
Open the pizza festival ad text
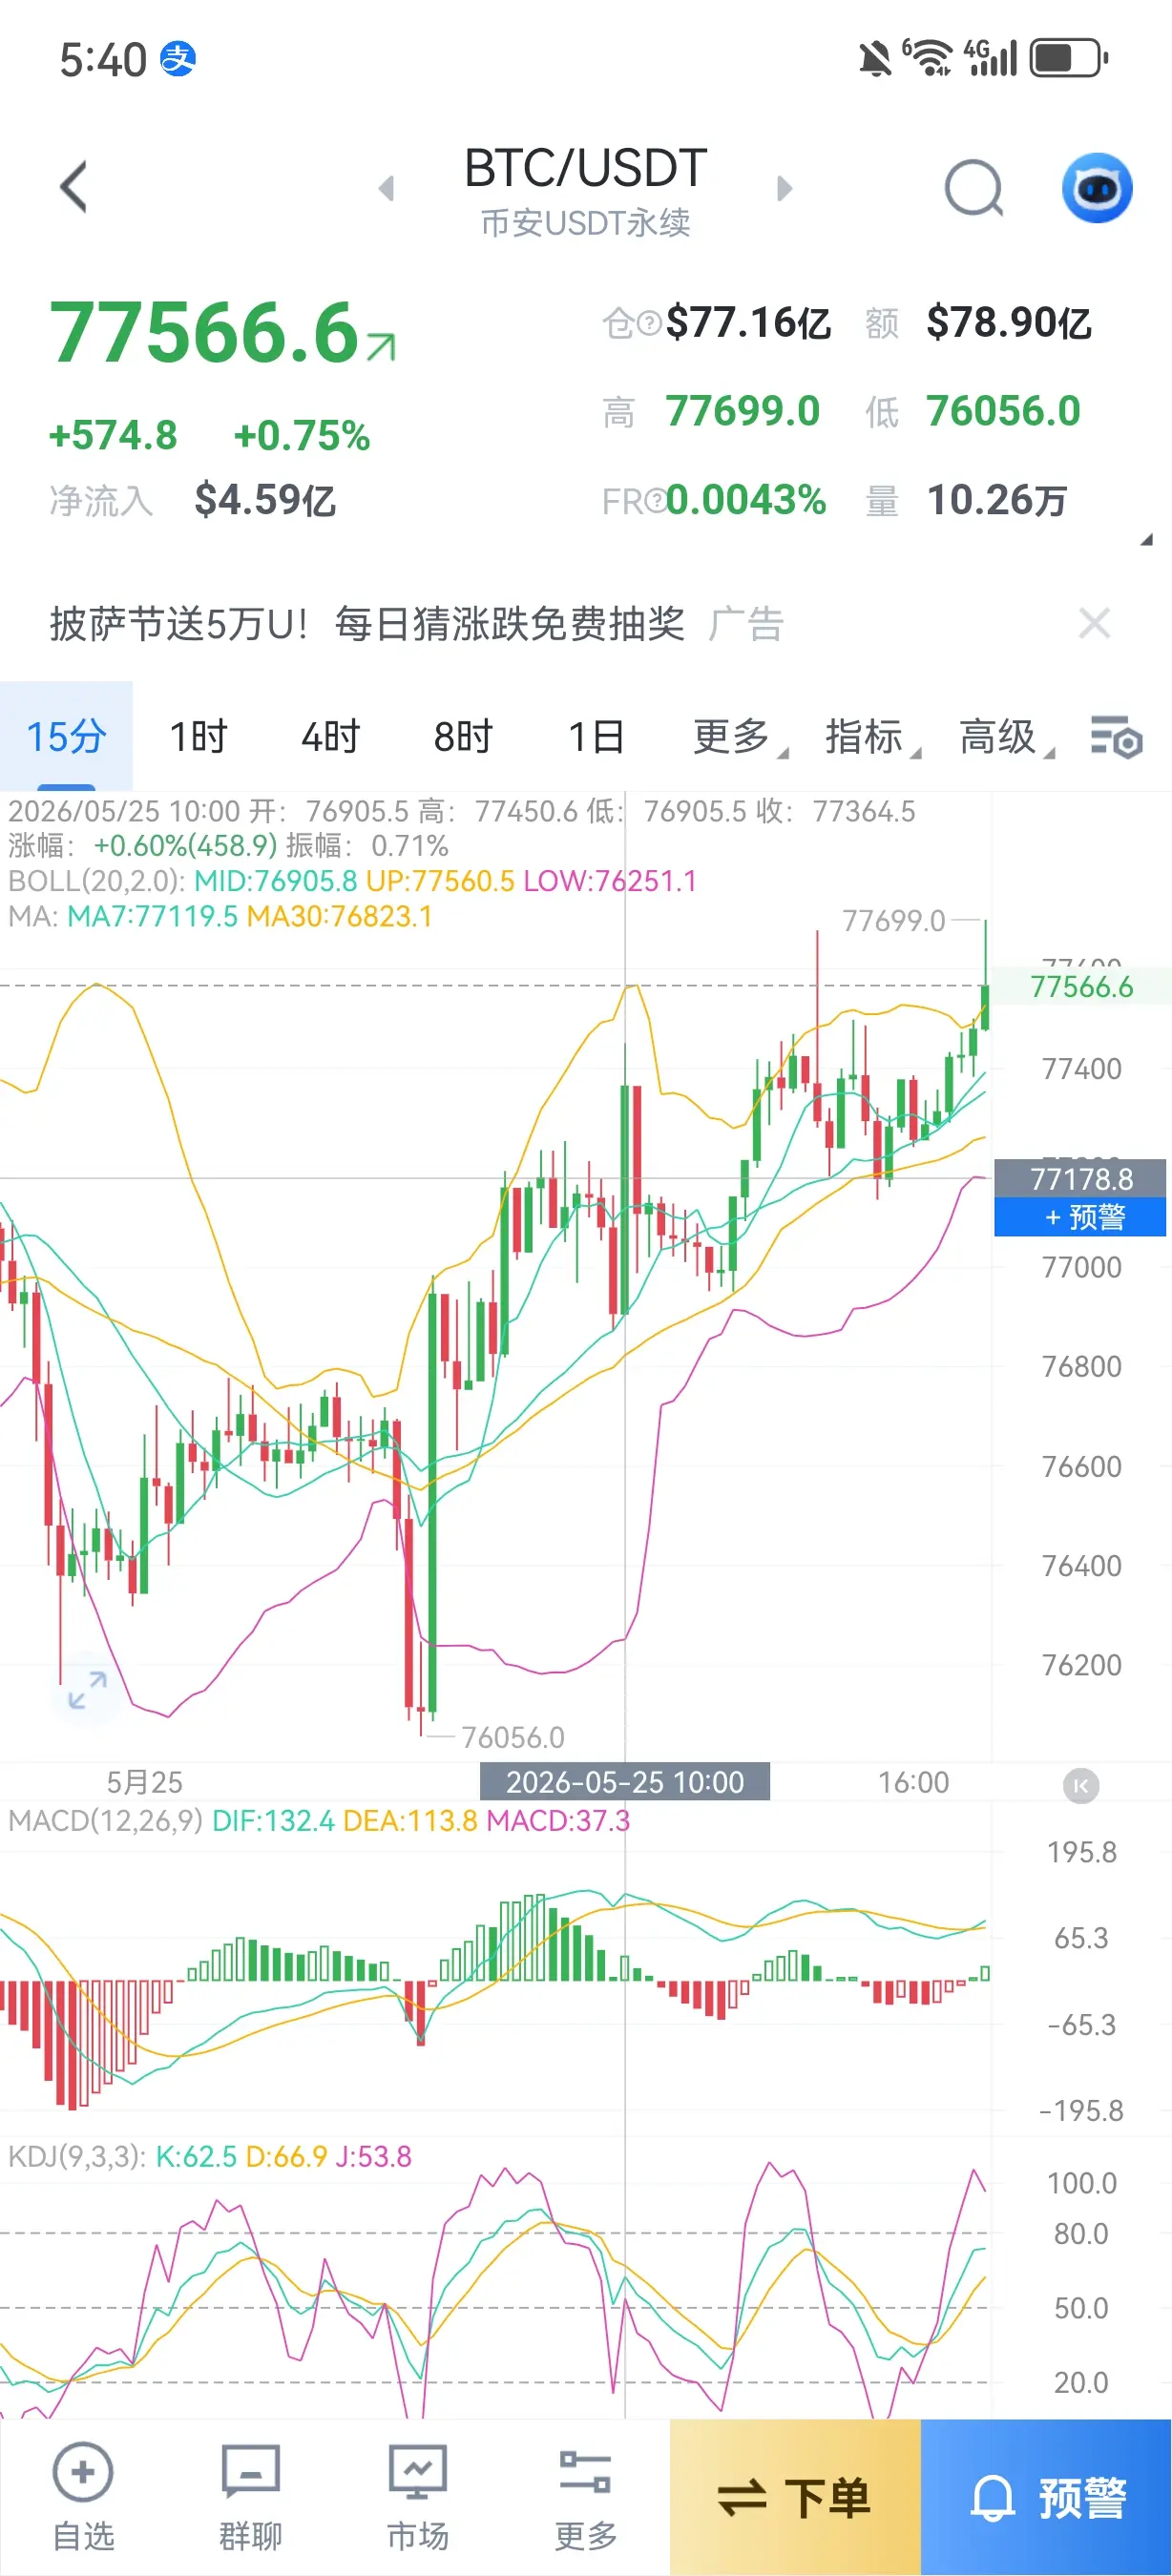367,624
